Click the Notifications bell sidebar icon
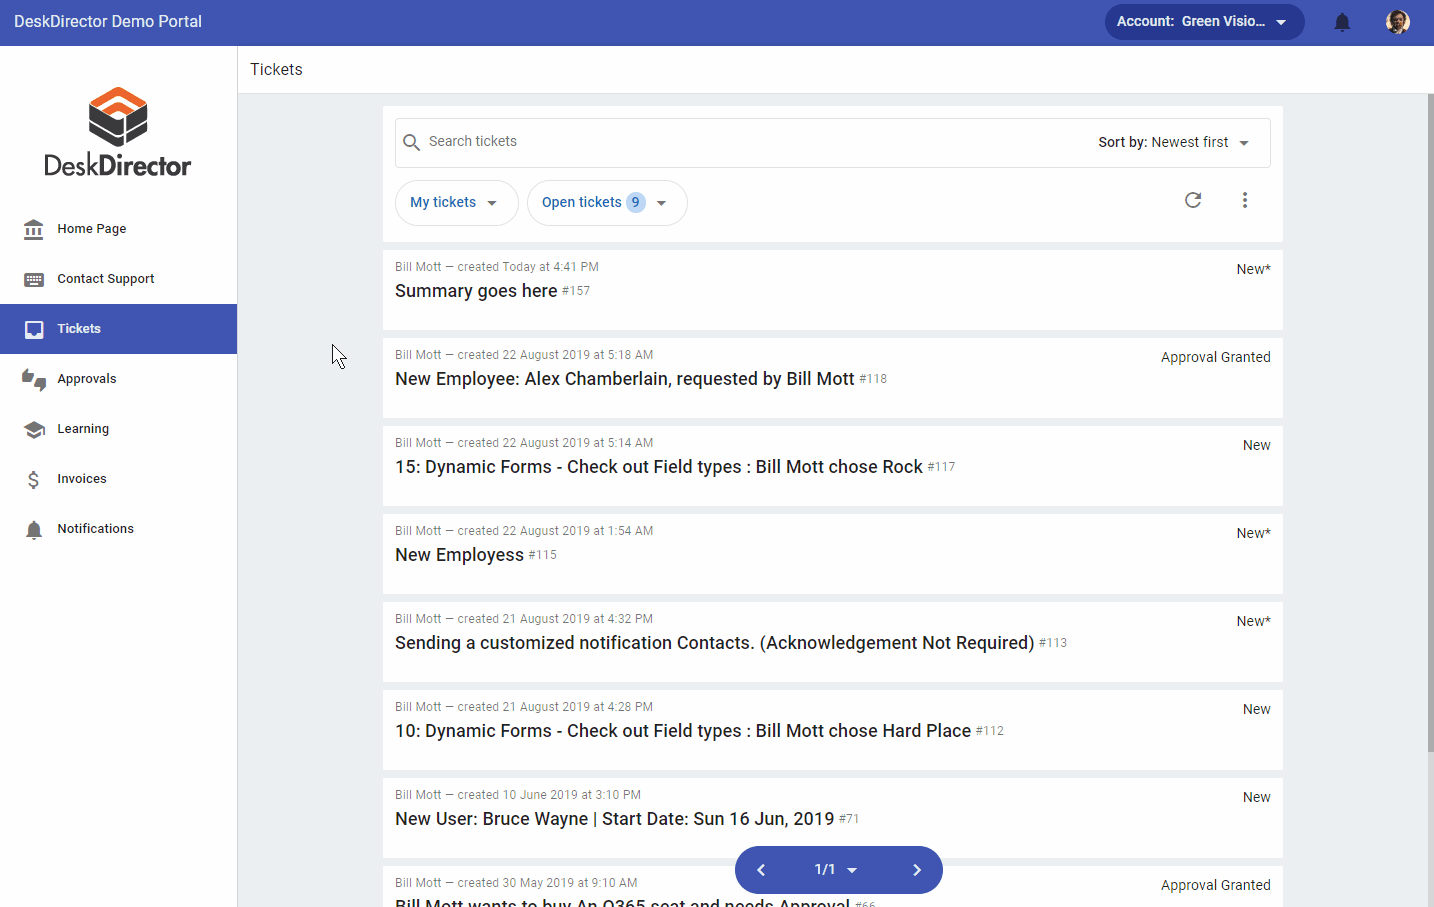Image resolution: width=1434 pixels, height=907 pixels. (x=34, y=529)
